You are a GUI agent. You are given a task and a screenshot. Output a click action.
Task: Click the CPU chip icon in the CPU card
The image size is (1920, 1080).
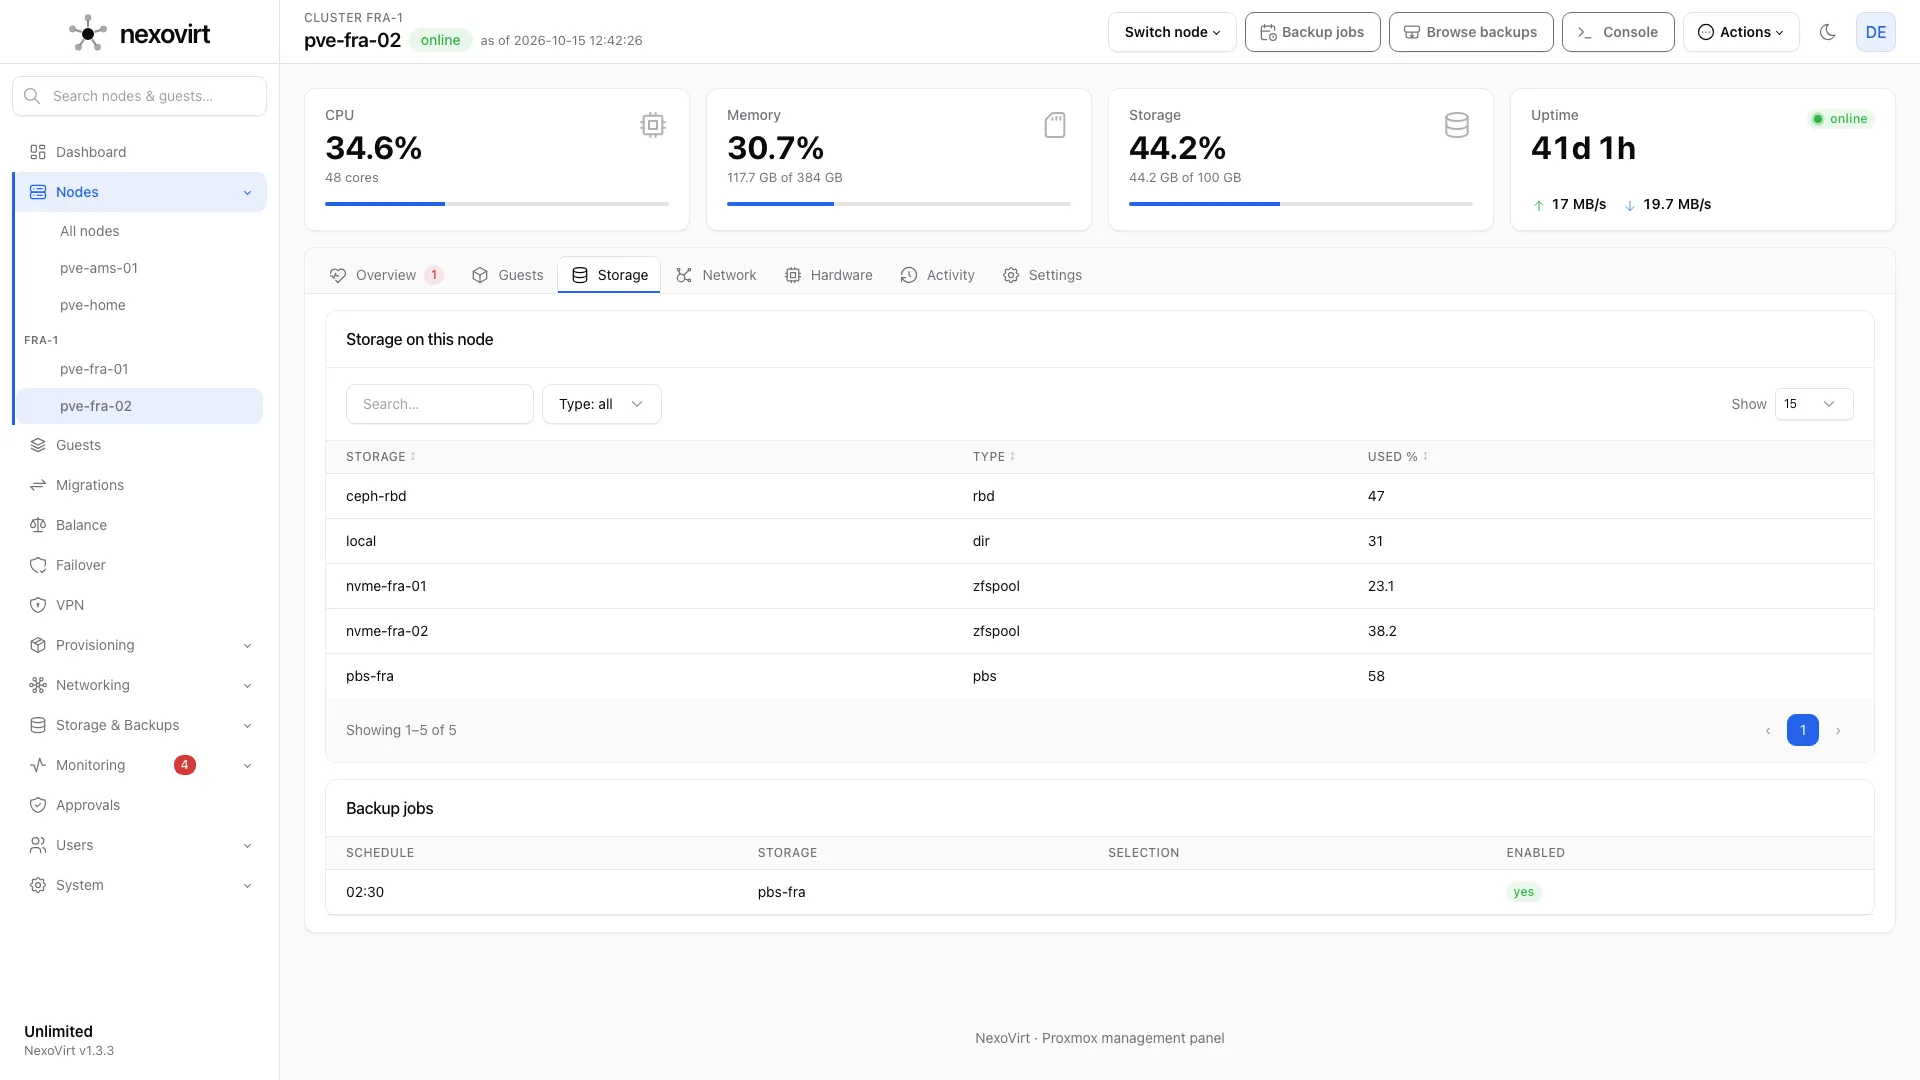652,125
